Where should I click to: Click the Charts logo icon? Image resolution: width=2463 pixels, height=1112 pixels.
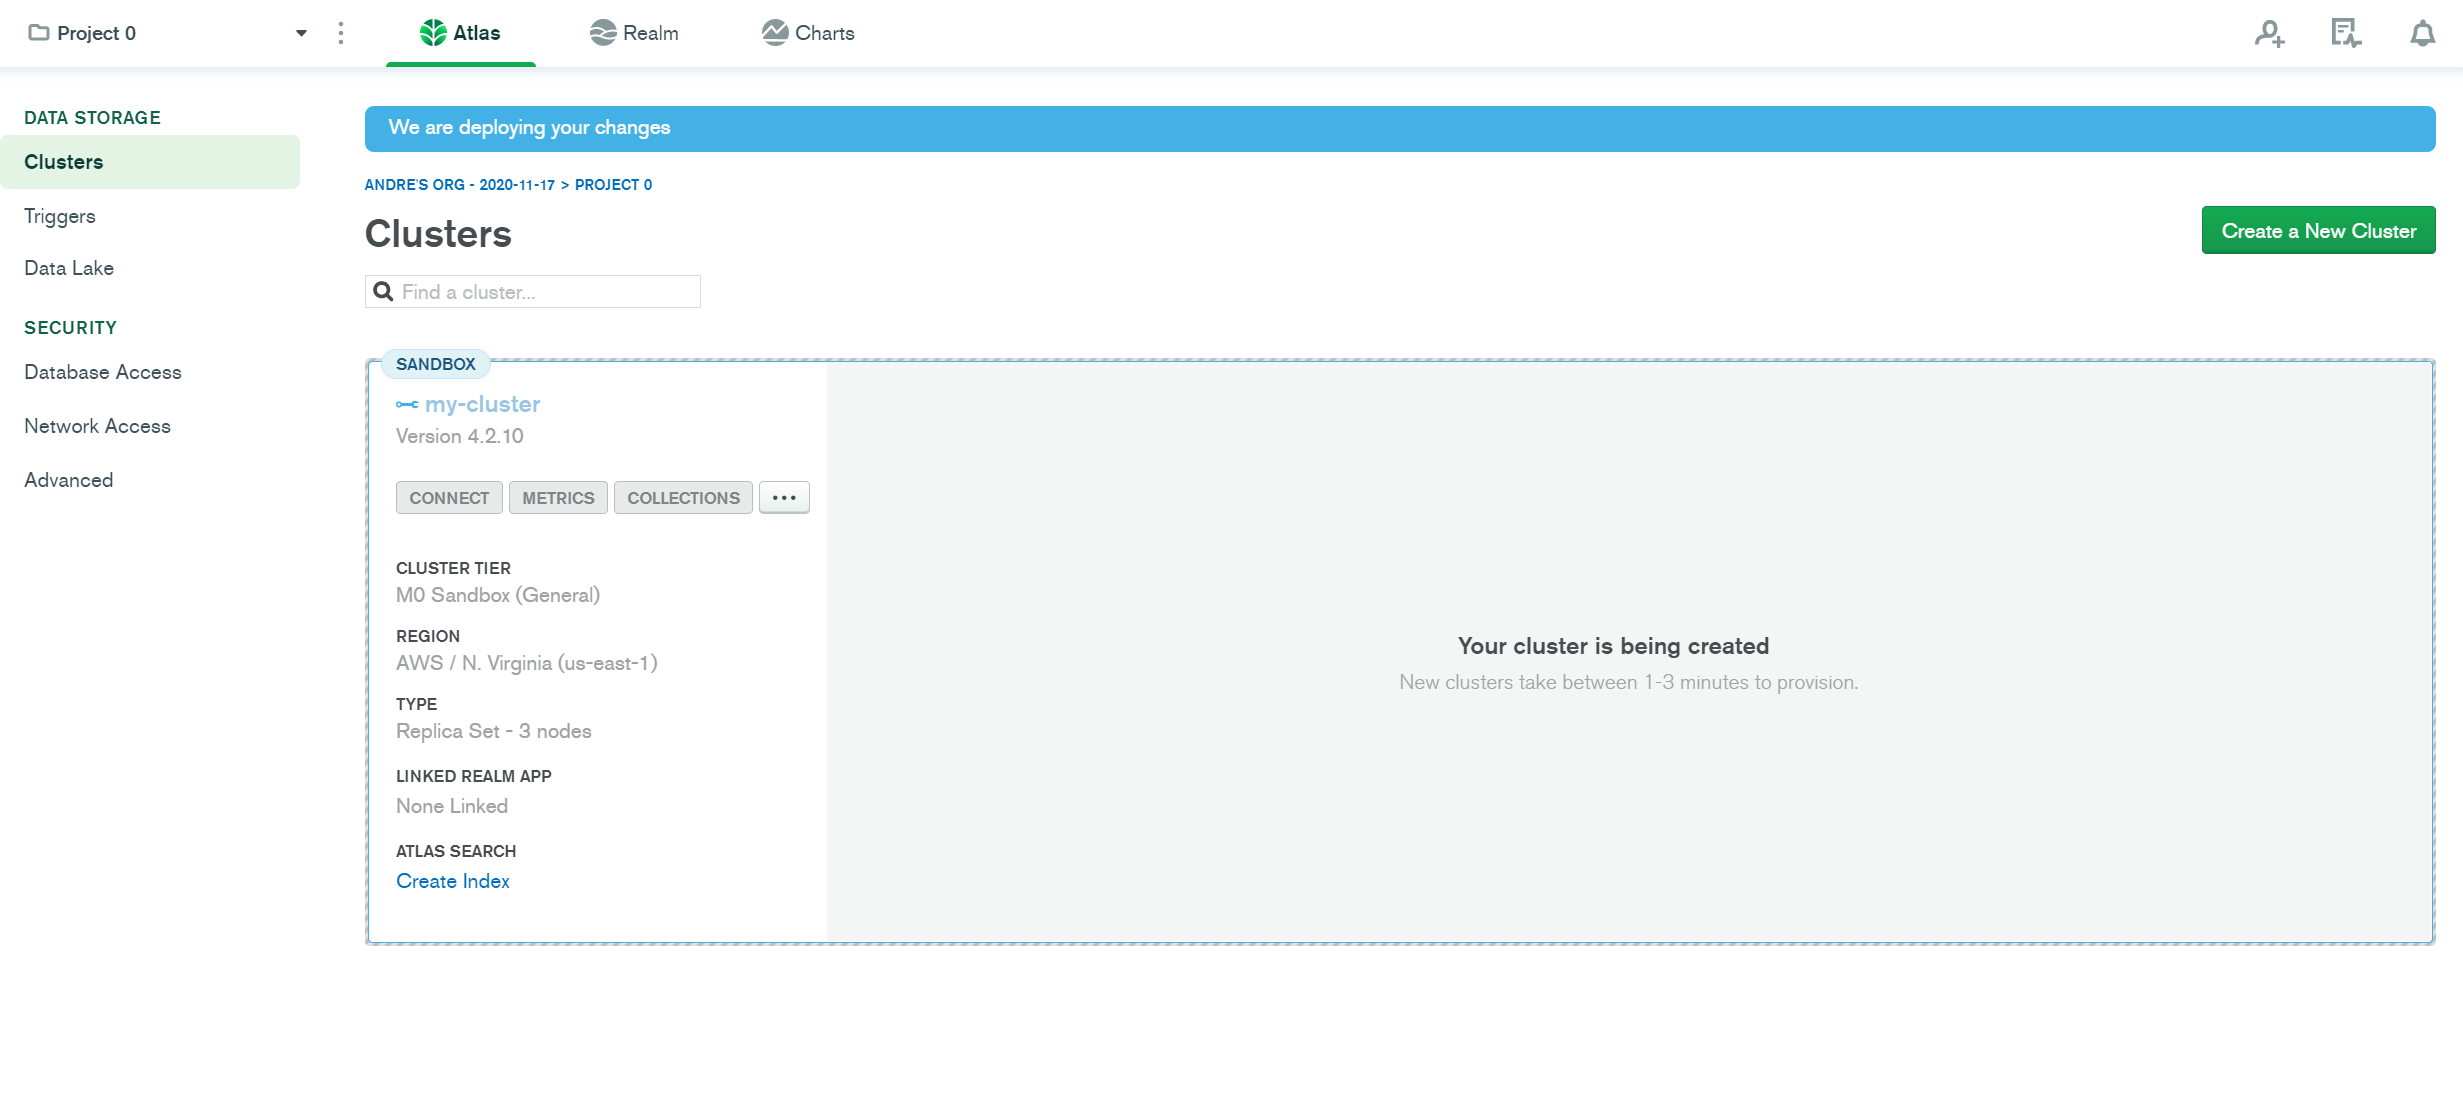pyautogui.click(x=775, y=33)
